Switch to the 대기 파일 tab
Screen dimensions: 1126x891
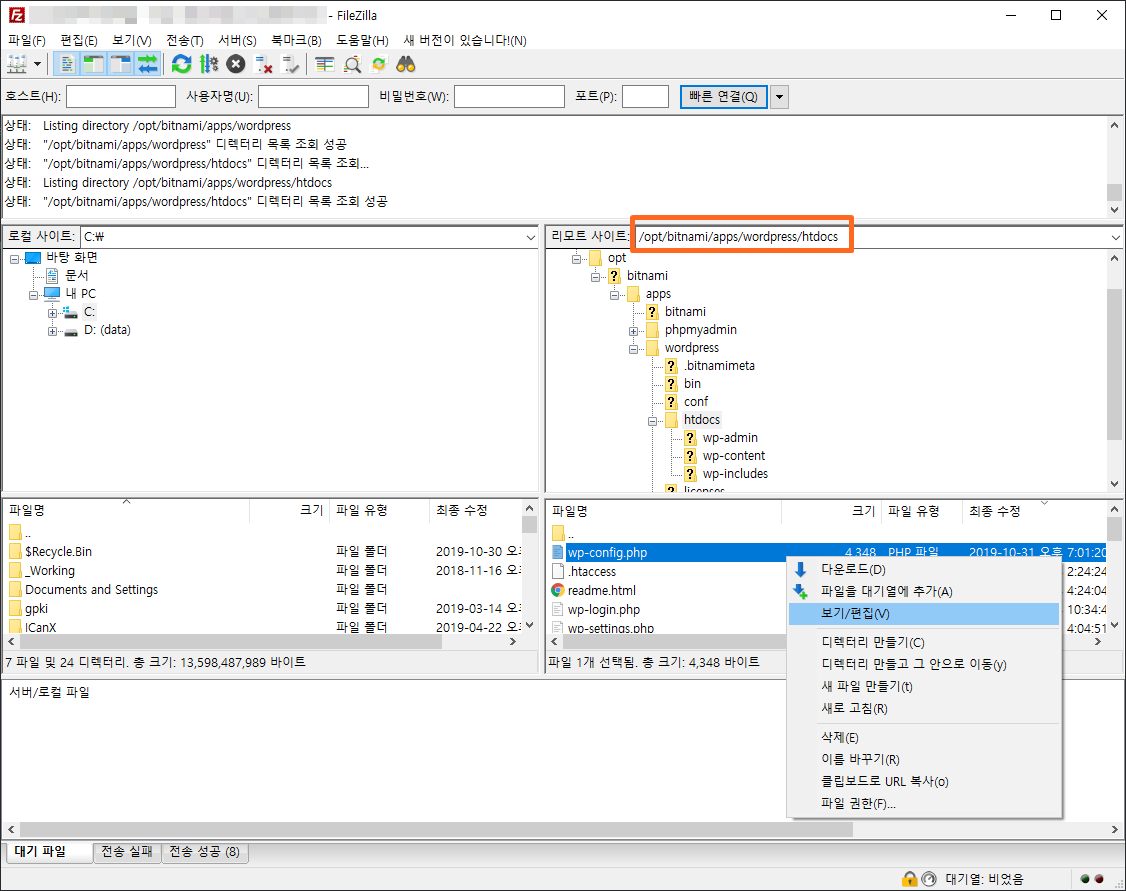49,852
